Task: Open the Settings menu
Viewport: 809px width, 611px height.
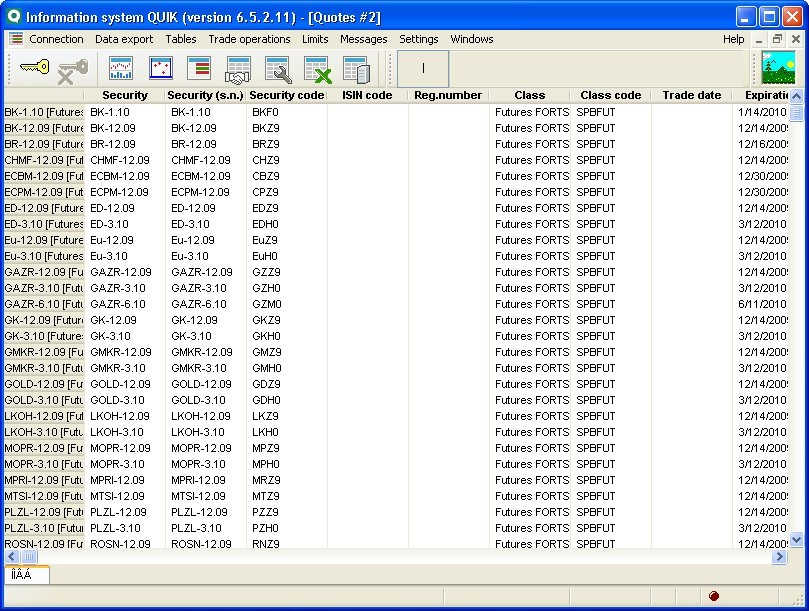Action: 418,39
